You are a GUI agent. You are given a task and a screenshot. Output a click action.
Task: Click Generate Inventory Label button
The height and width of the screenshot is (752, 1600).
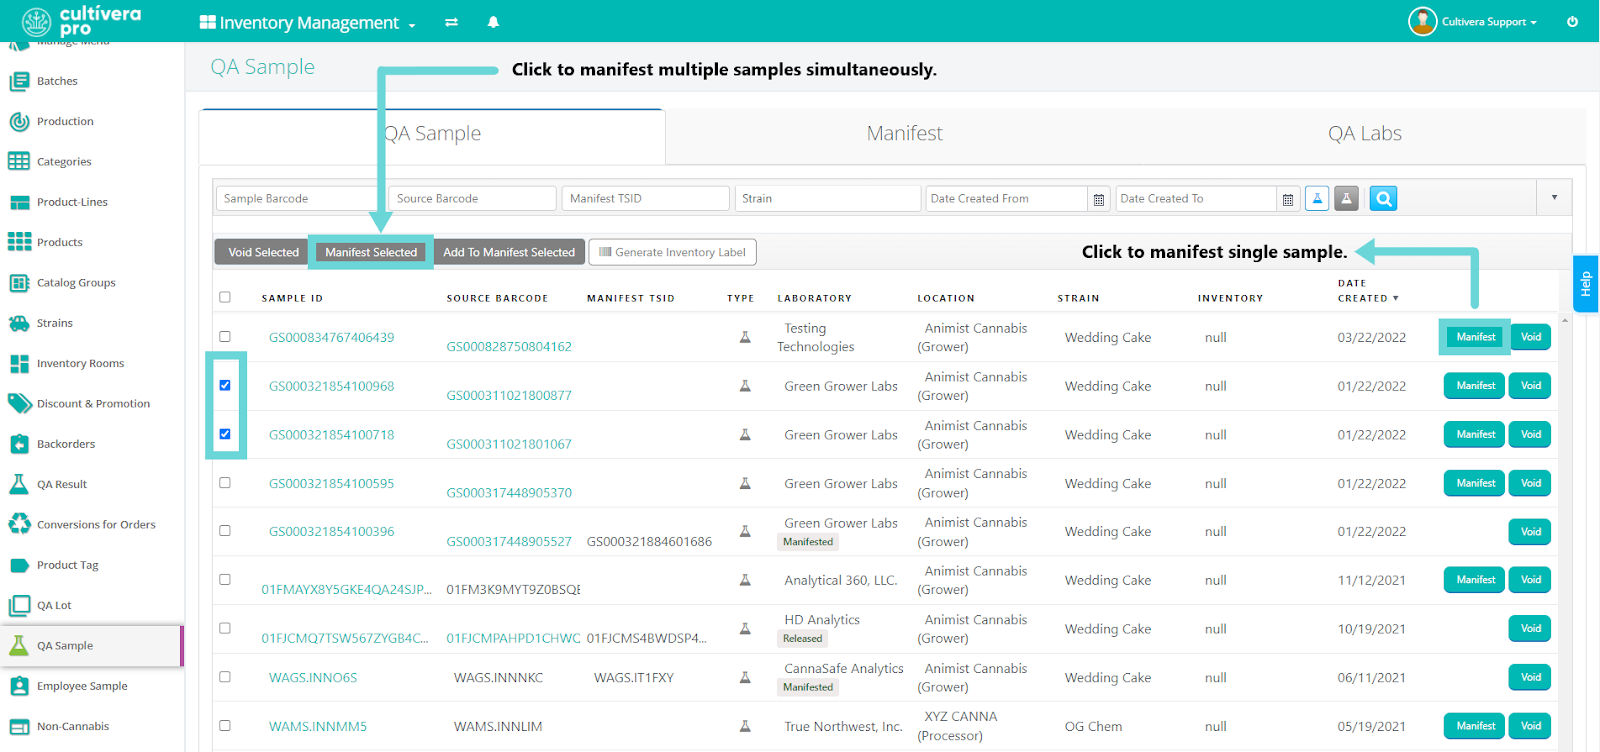point(672,252)
